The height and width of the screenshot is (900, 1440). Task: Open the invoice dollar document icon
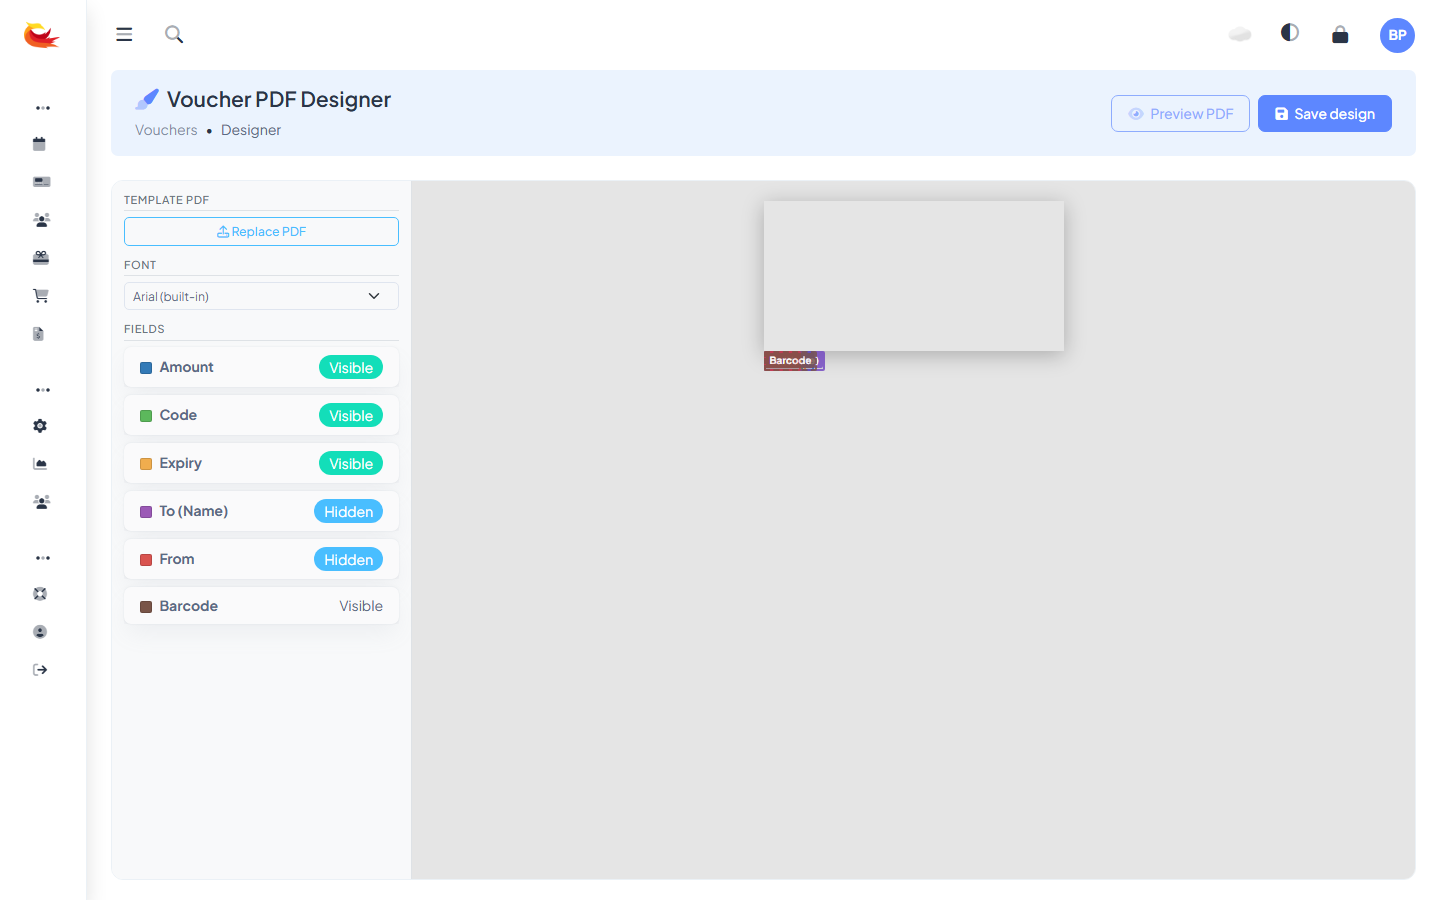(x=39, y=334)
